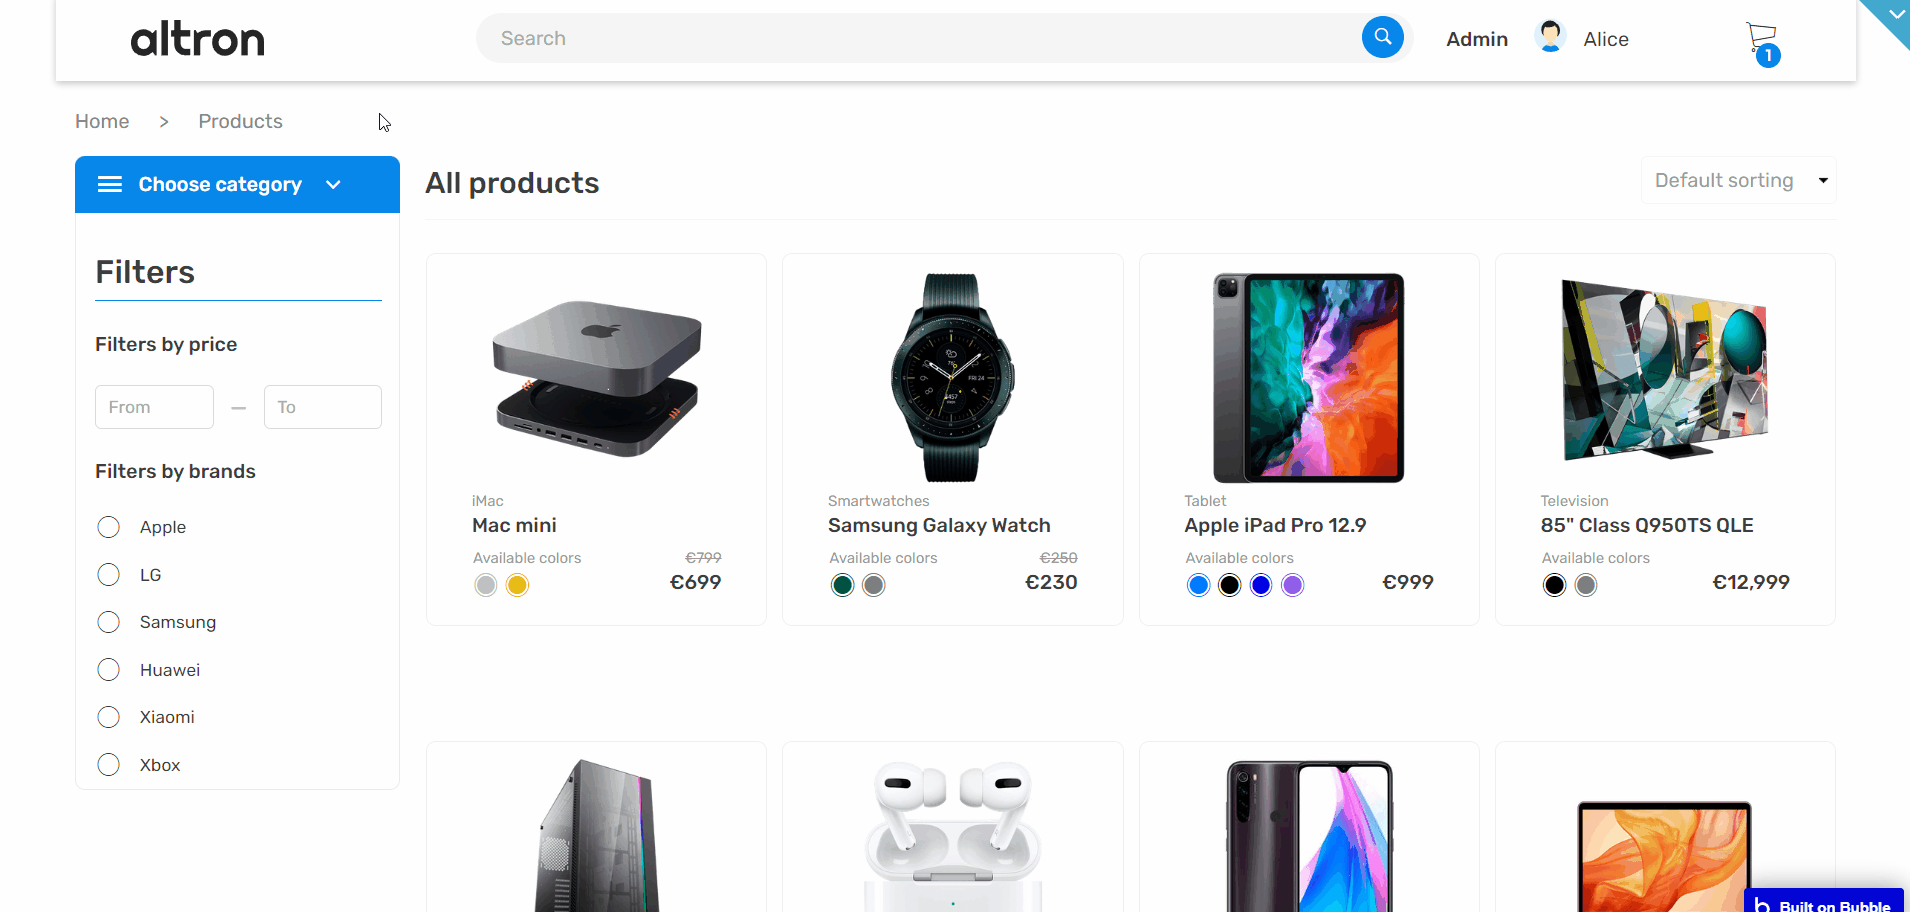The image size is (1910, 912).
Task: Pick the purple color swatch for iPad Pro
Action: 1292,585
